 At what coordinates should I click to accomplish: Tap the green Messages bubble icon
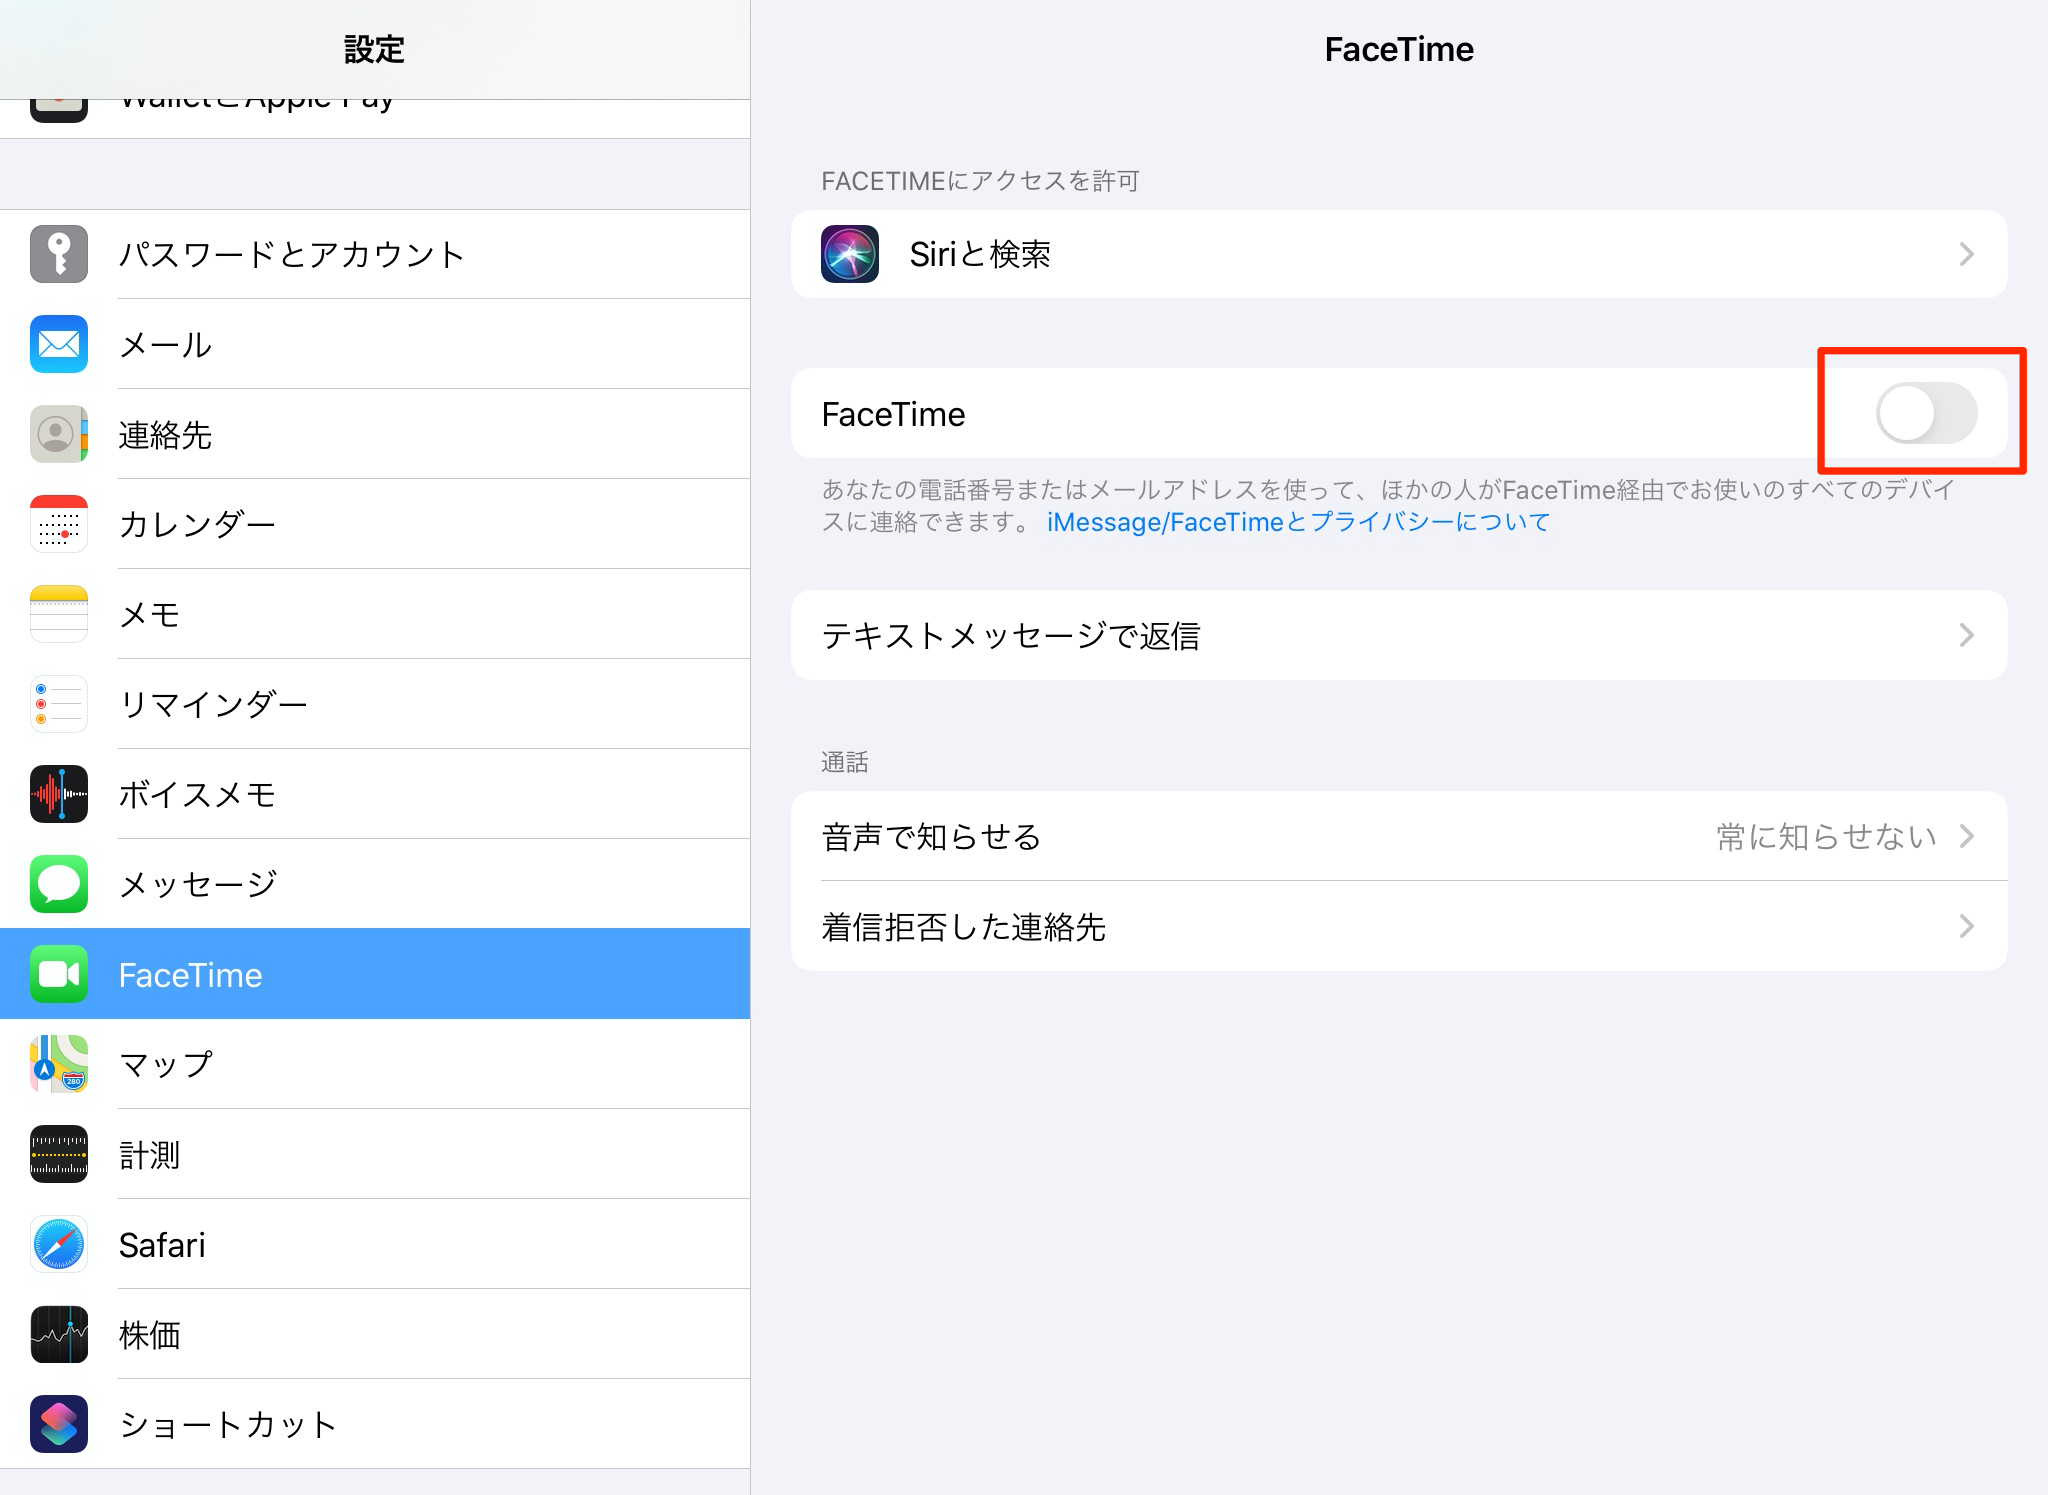tap(59, 884)
